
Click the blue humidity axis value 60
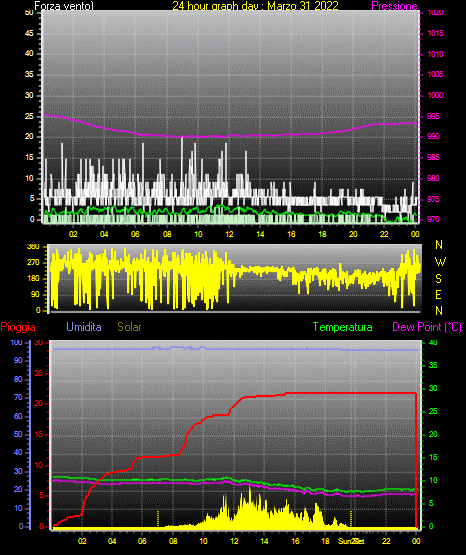tap(18, 416)
